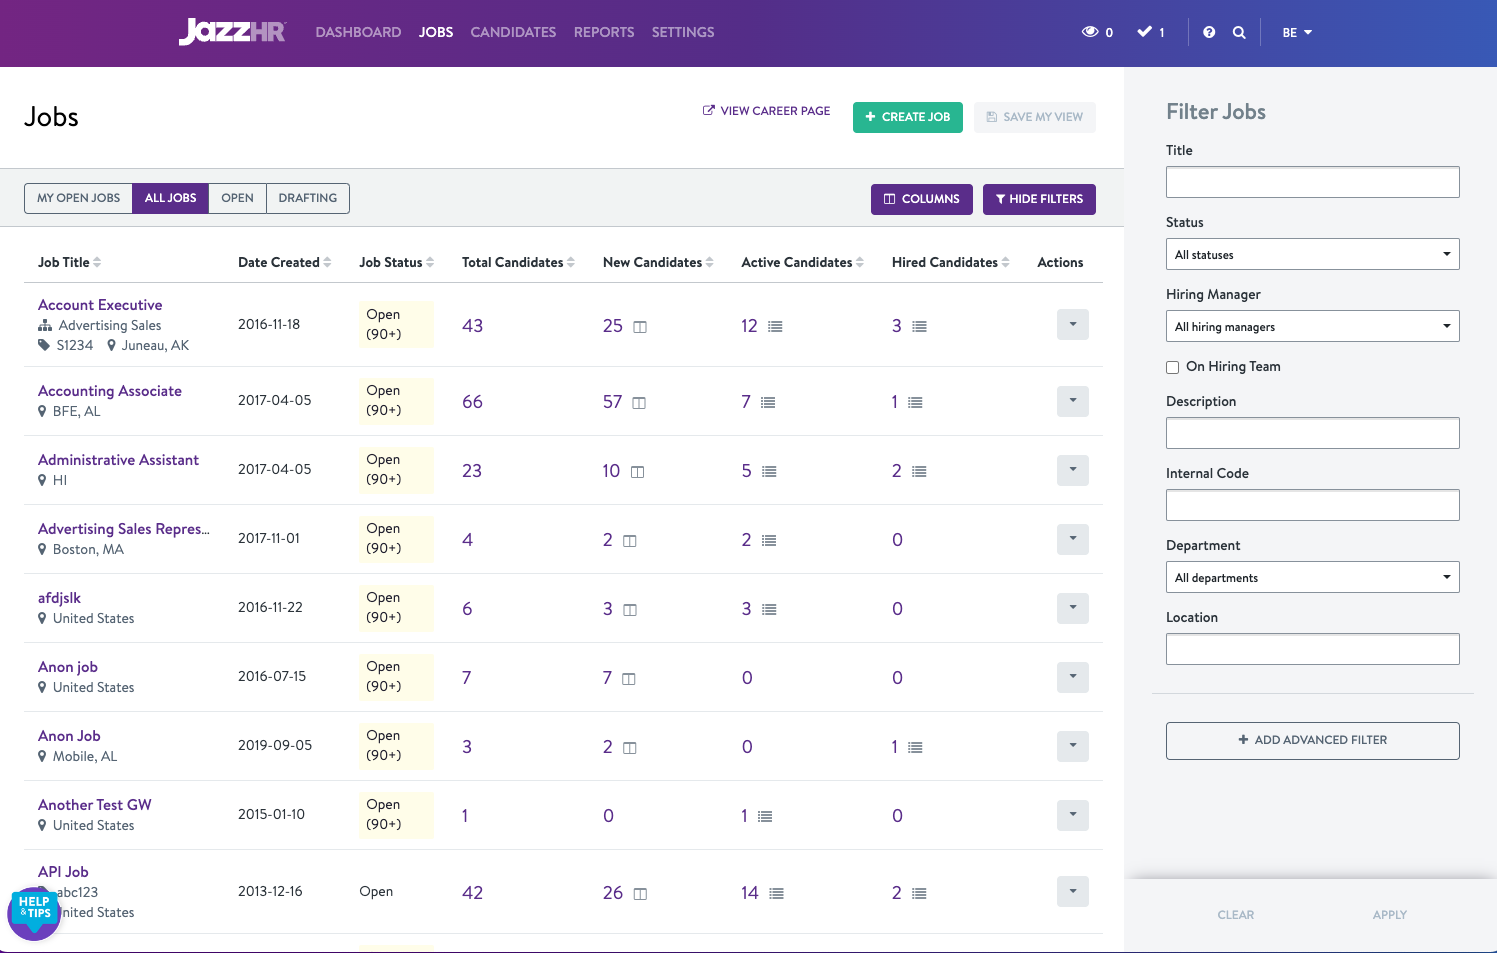Open the tasks checkmark icon

point(1145,32)
